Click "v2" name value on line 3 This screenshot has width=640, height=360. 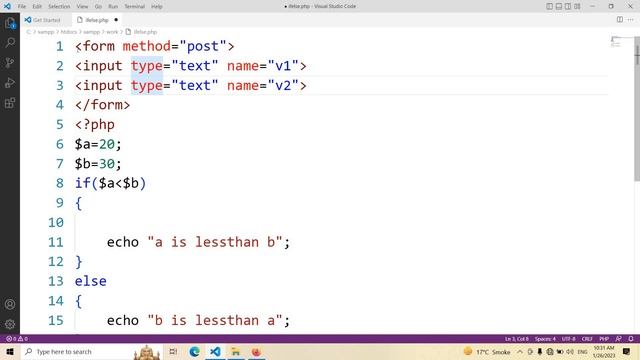[x=283, y=85]
